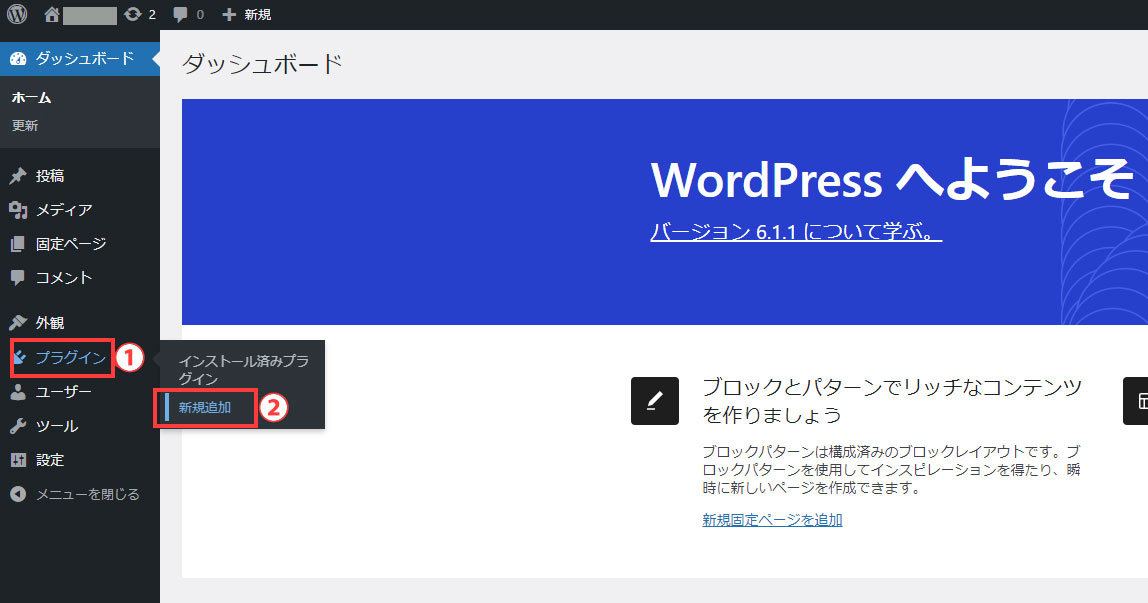Click the 外観 paintbrush icon
The image size is (1148, 603).
[x=18, y=323]
